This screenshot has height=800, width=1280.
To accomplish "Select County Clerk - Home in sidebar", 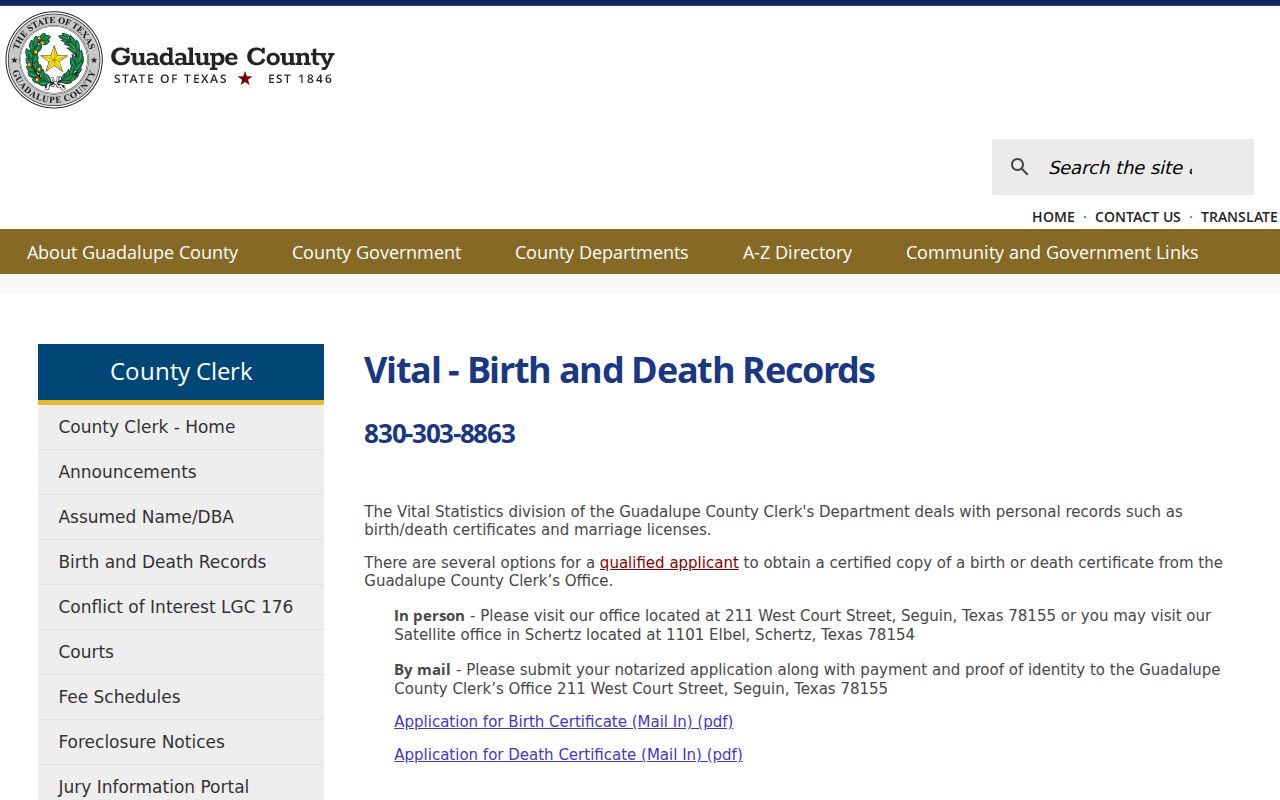I will pyautogui.click(x=181, y=427).
